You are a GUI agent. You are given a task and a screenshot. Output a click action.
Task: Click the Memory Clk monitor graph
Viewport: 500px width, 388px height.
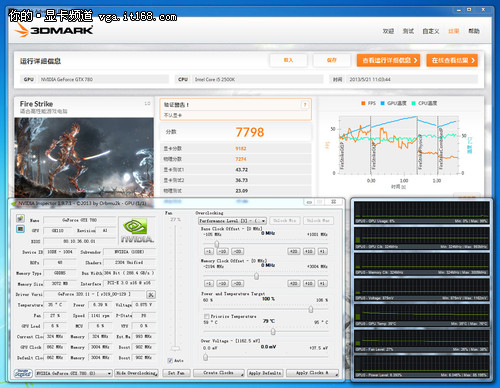(x=422, y=264)
